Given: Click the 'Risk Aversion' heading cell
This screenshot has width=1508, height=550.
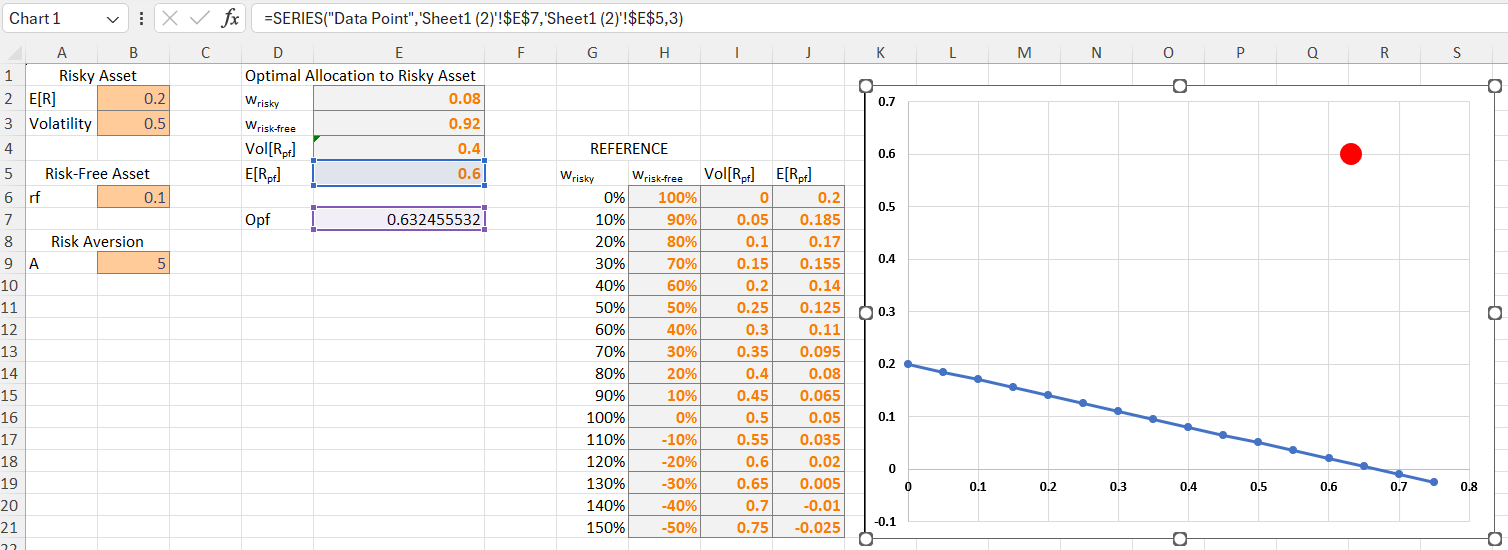Looking at the screenshot, I should point(97,241).
